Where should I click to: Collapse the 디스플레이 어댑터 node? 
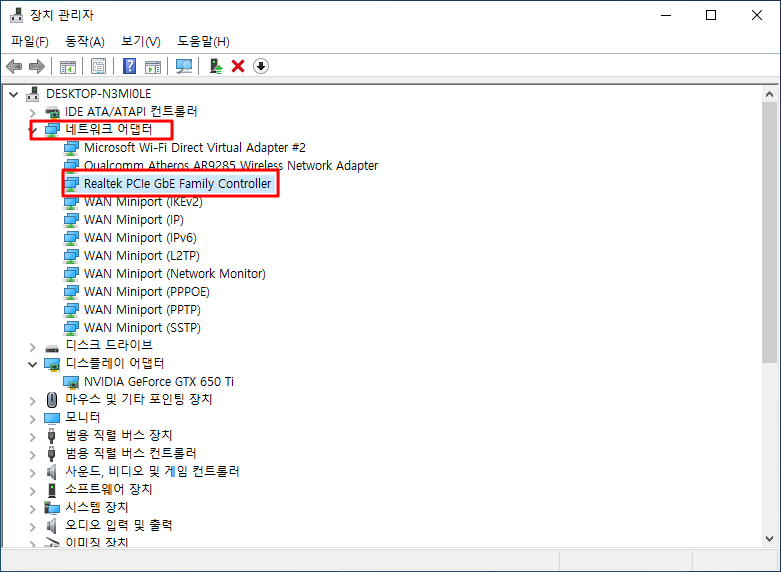[33, 365]
